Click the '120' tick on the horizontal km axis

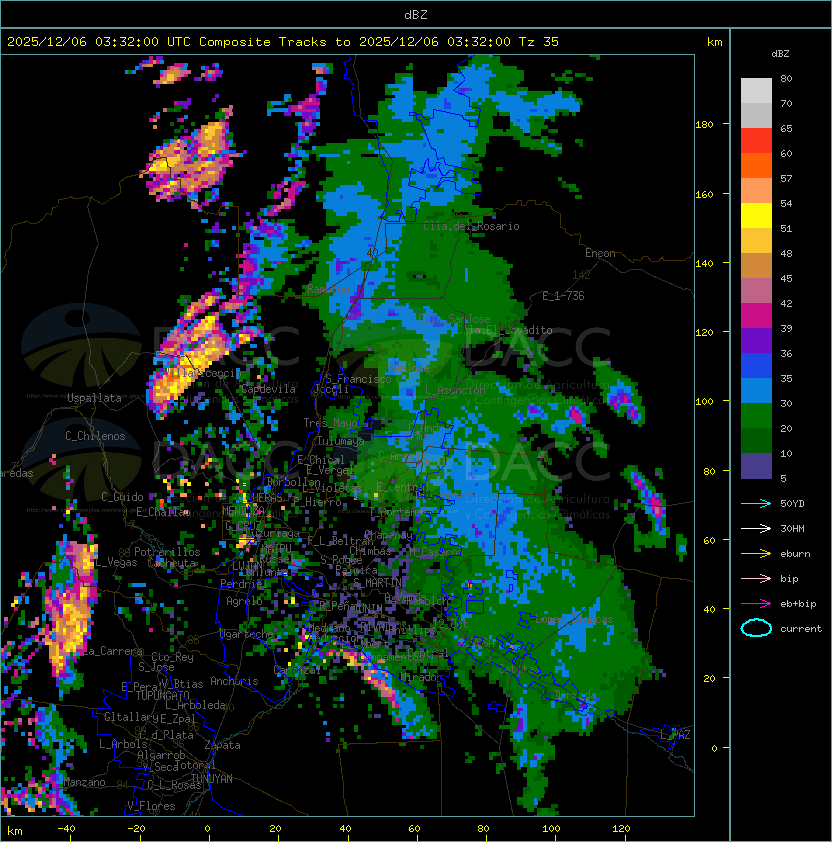click(621, 829)
